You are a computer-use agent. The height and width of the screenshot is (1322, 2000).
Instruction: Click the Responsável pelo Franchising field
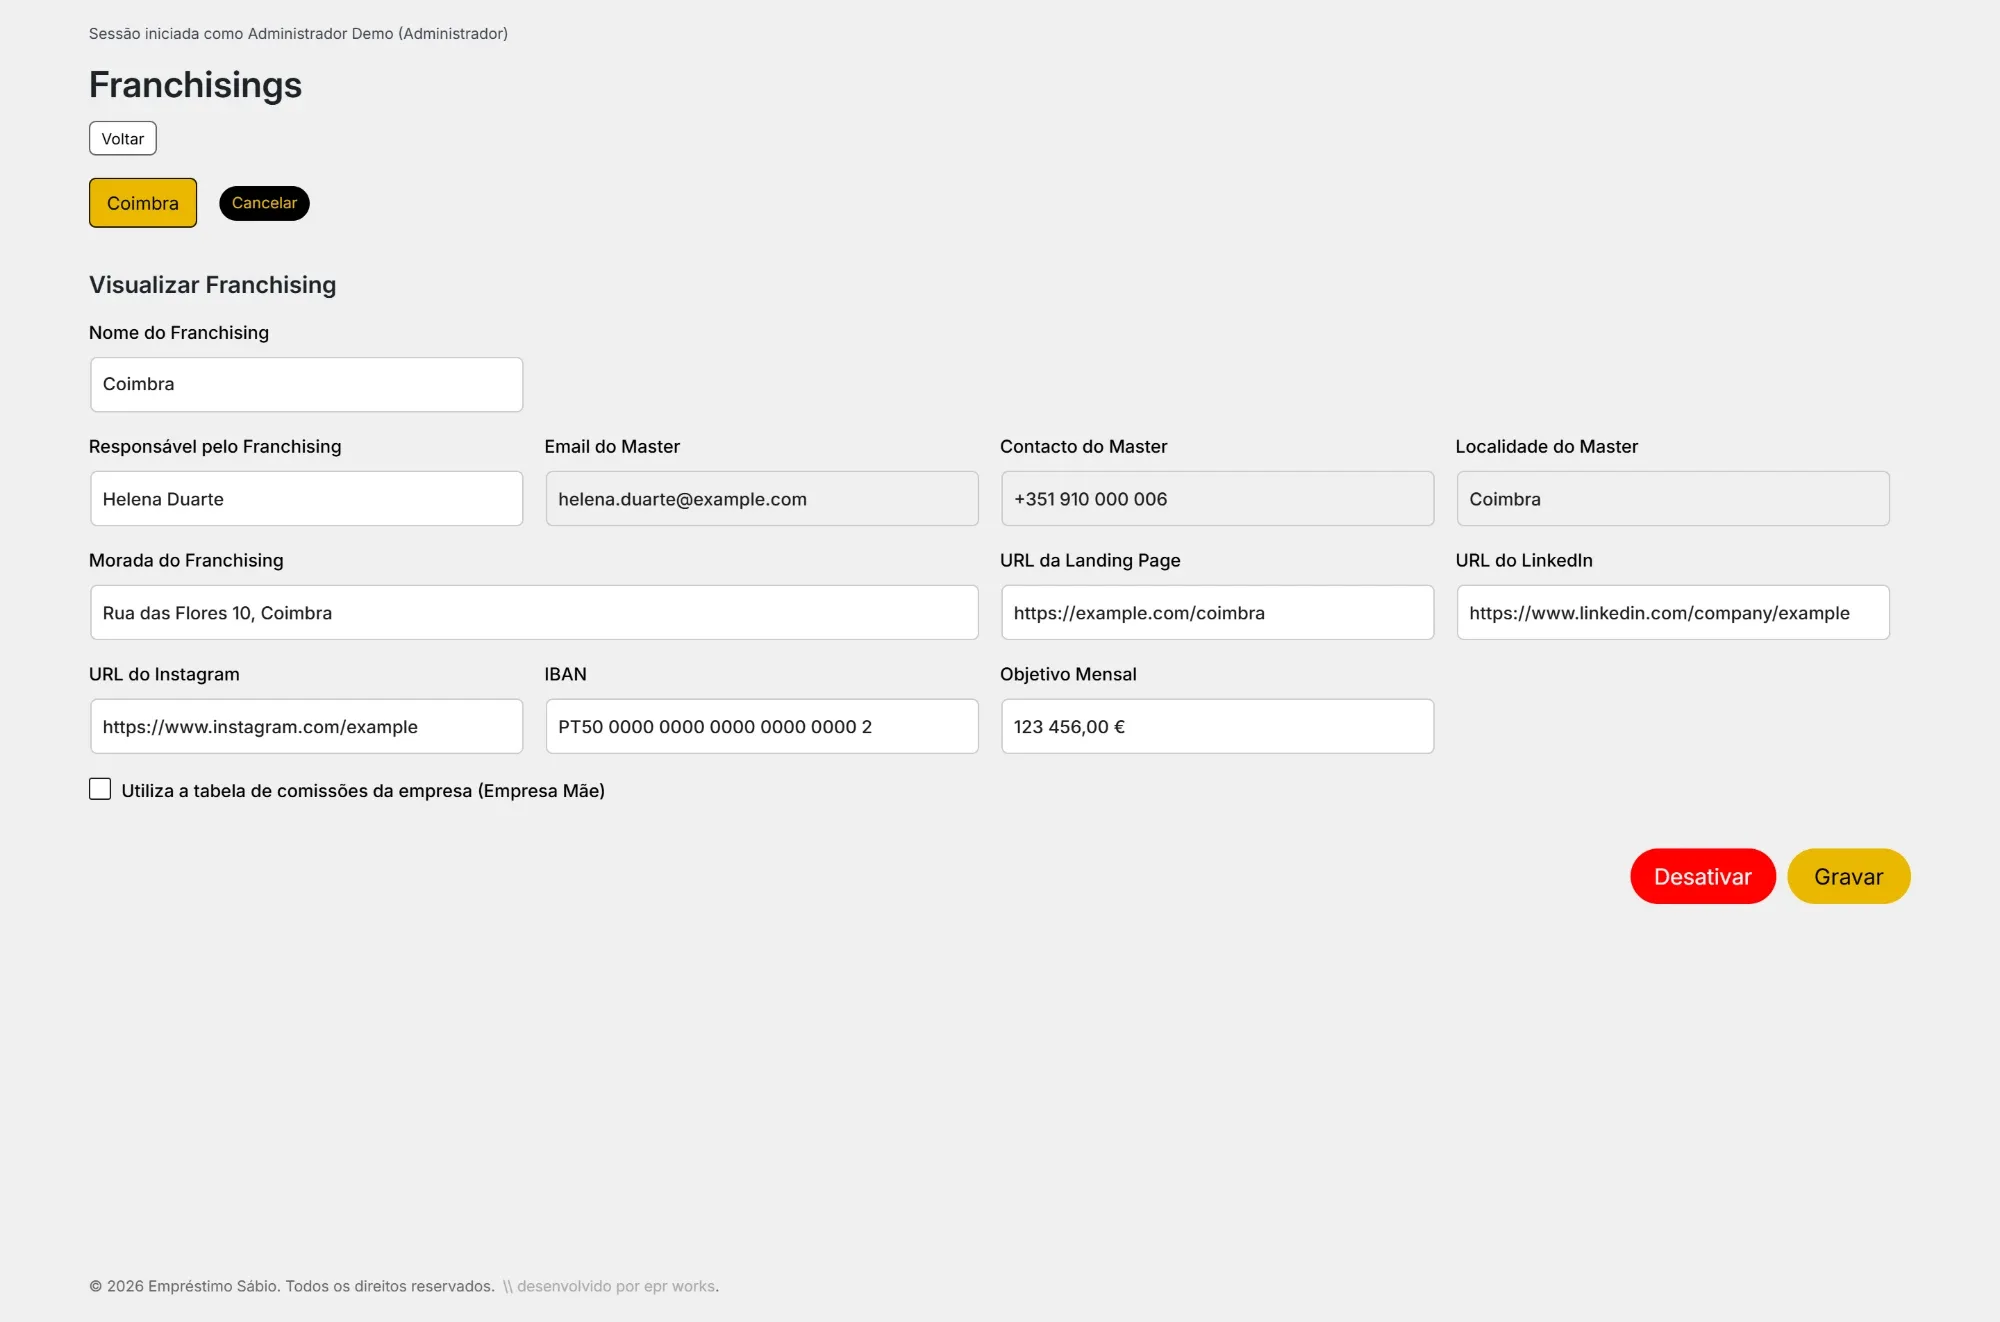(x=306, y=498)
